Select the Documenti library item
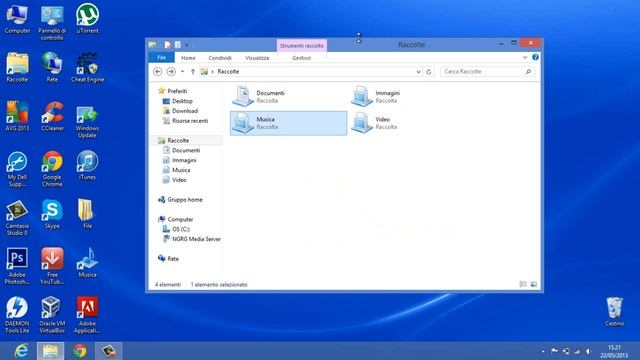Screen dimensions: 640x360 [x=288, y=97]
